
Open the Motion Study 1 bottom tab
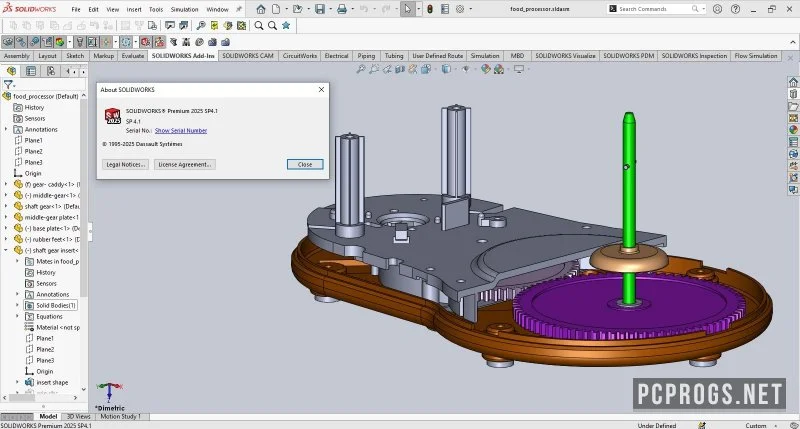(x=120, y=416)
